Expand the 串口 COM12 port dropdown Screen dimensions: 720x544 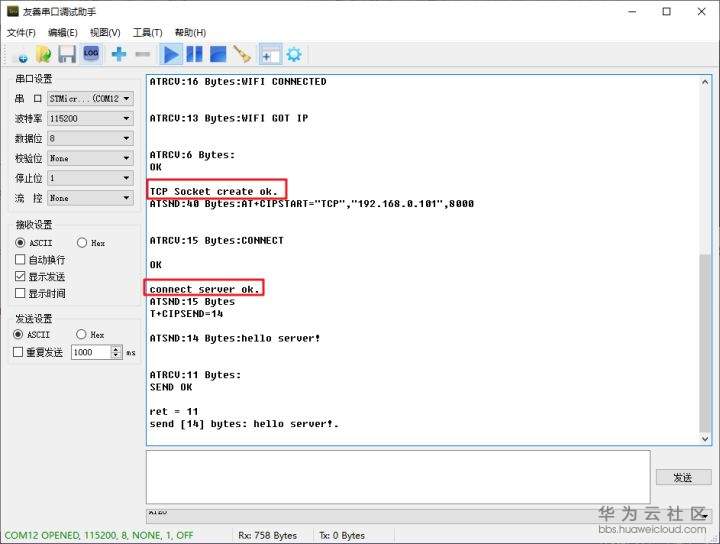tap(90, 99)
